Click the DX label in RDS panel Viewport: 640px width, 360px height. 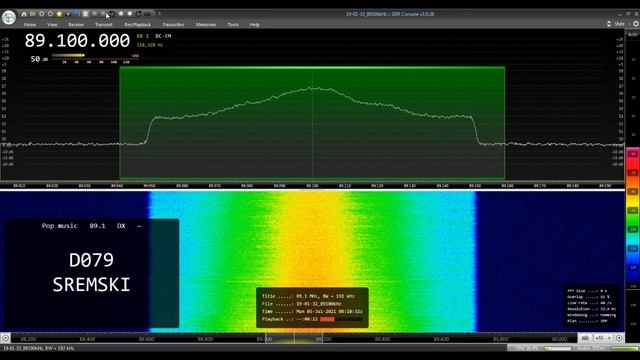pos(121,226)
